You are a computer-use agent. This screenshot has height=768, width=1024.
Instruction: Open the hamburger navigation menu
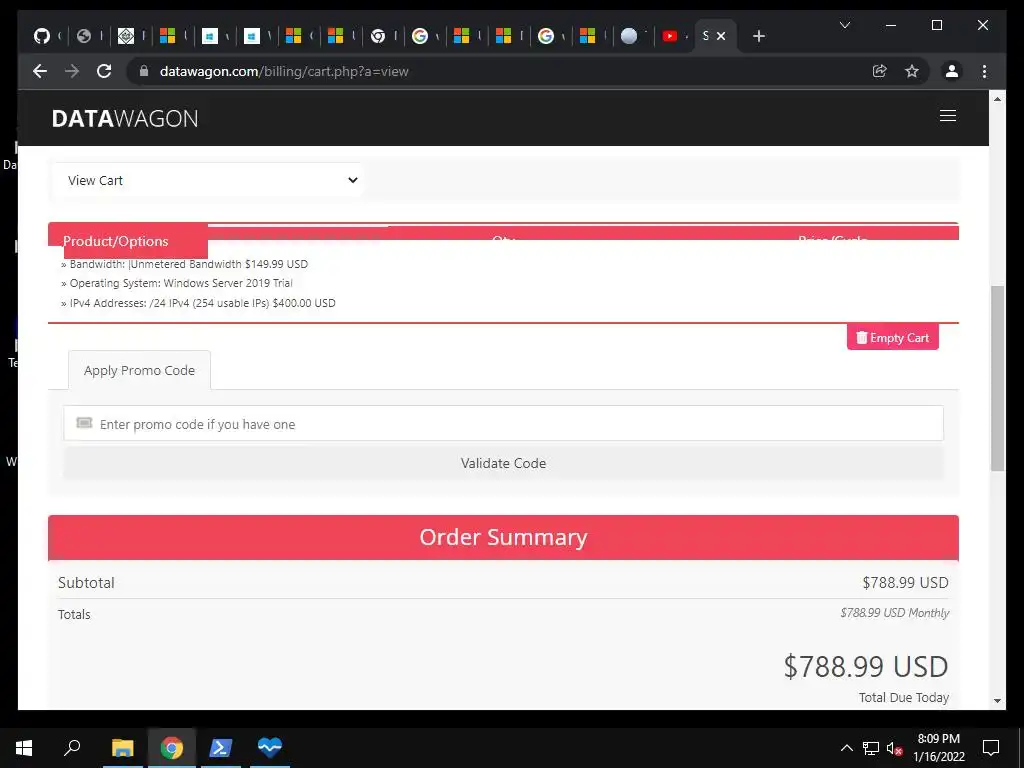tap(948, 116)
